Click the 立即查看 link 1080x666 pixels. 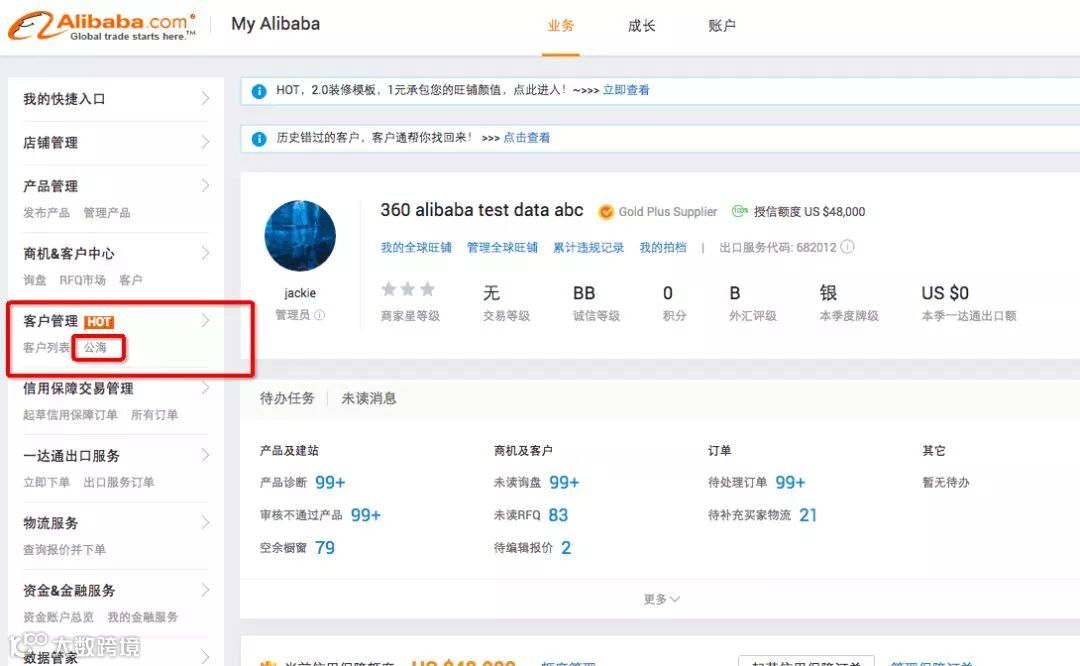point(626,90)
